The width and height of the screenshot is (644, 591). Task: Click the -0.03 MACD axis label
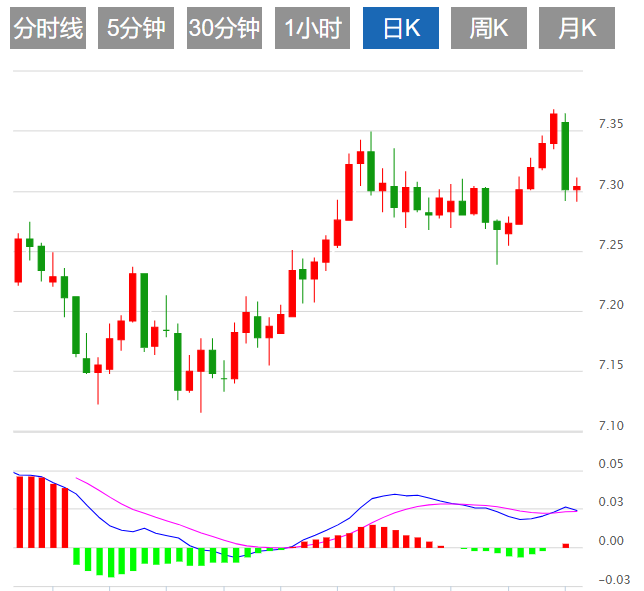(614, 580)
